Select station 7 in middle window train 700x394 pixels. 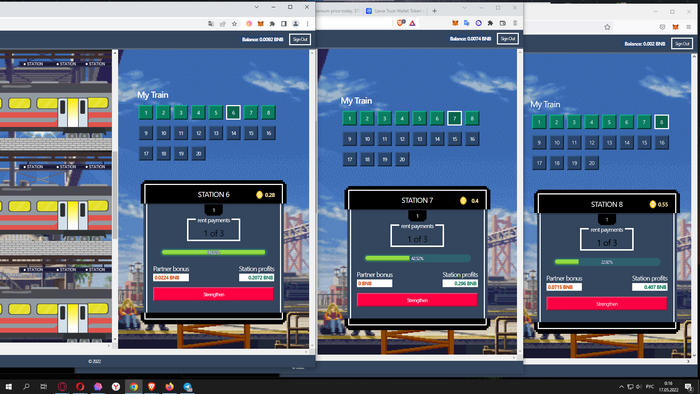(454, 118)
